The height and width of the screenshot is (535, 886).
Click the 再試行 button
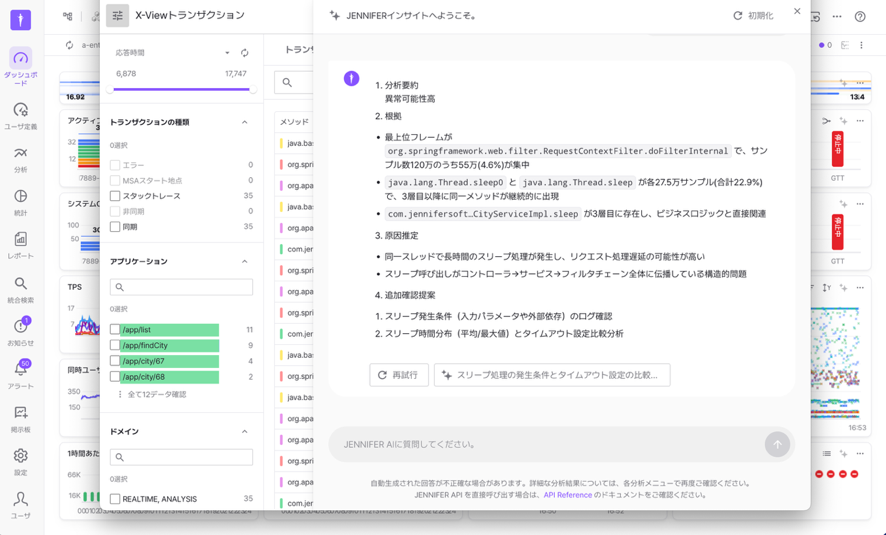click(x=398, y=375)
